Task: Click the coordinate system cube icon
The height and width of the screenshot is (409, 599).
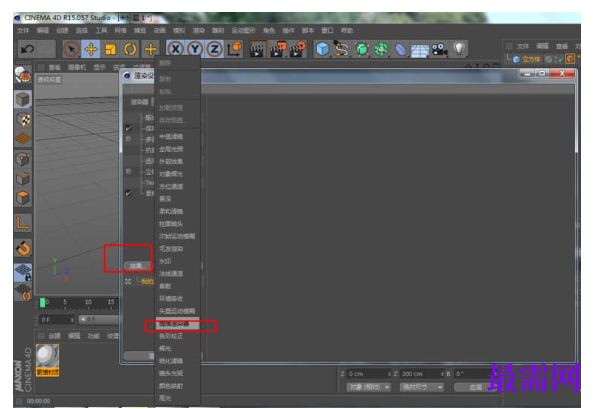Action: coord(235,49)
